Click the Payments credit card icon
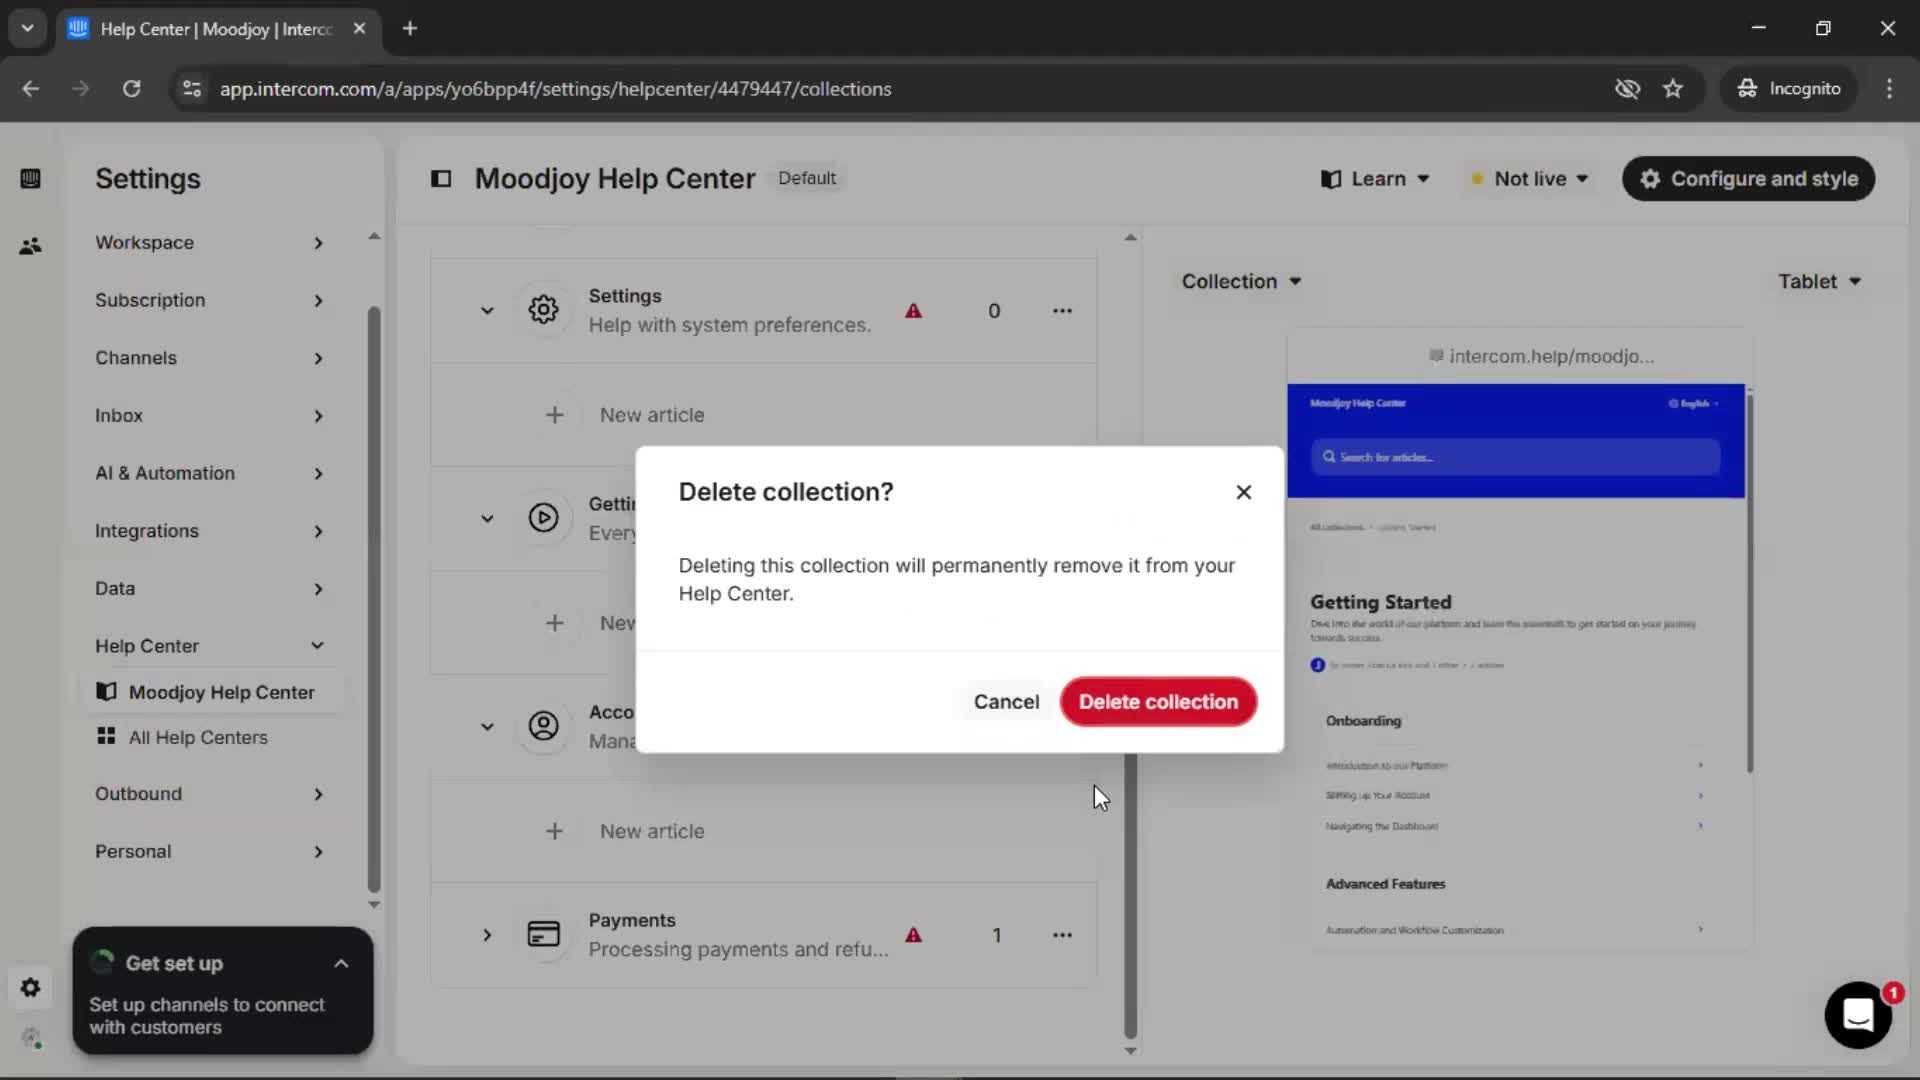 tap(543, 934)
